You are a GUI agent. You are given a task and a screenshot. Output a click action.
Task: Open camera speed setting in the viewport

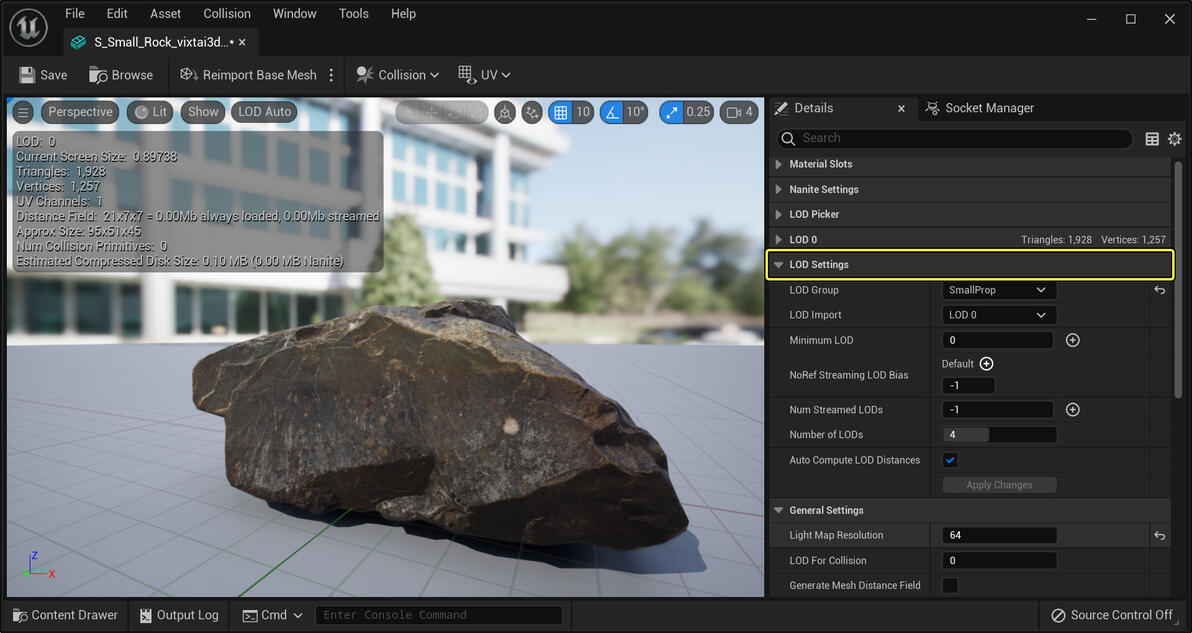point(739,112)
